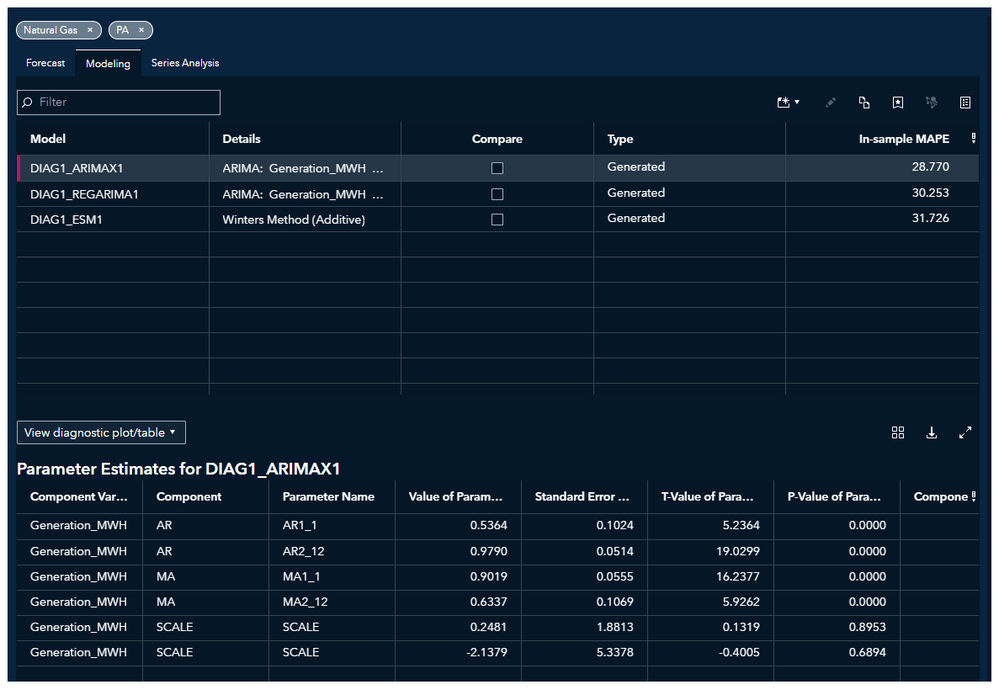Sort by the Details column header
Viewport: 999px width, 689px height.
[x=241, y=139]
